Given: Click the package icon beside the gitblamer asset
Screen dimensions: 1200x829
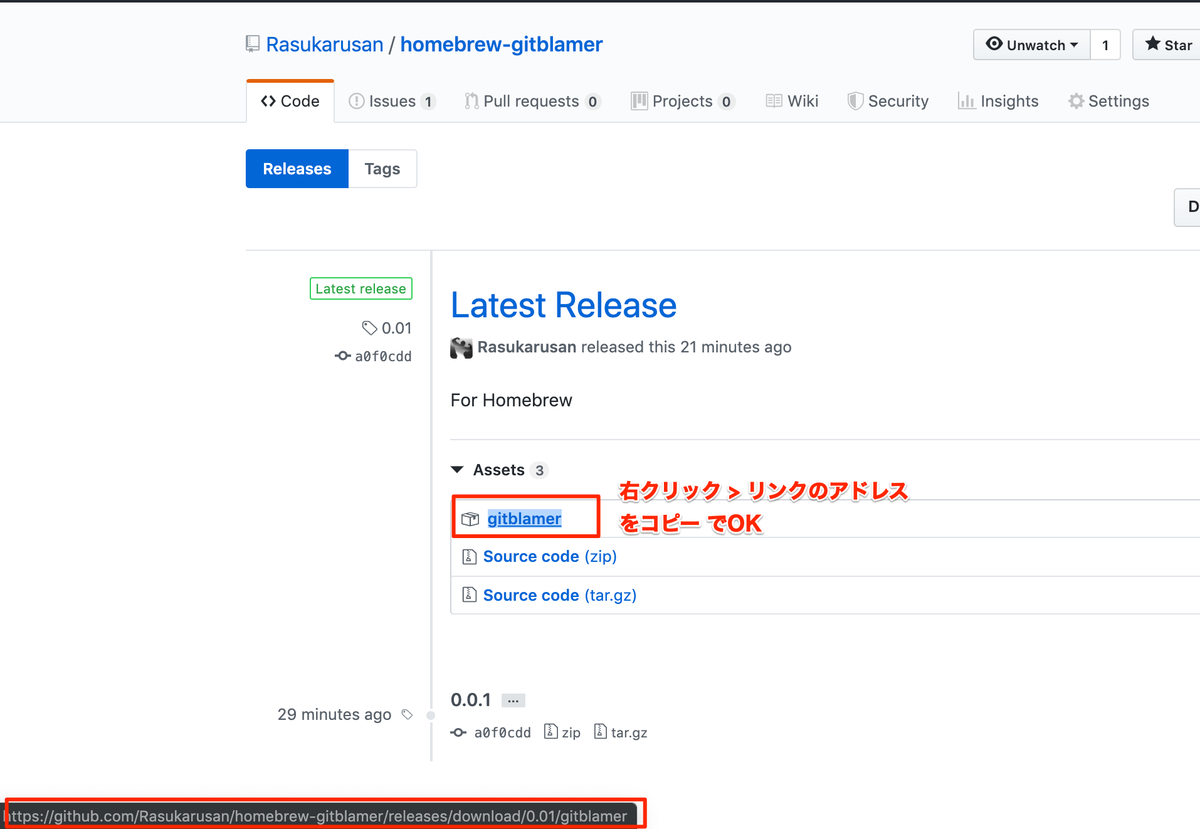Looking at the screenshot, I should pyautogui.click(x=470, y=518).
